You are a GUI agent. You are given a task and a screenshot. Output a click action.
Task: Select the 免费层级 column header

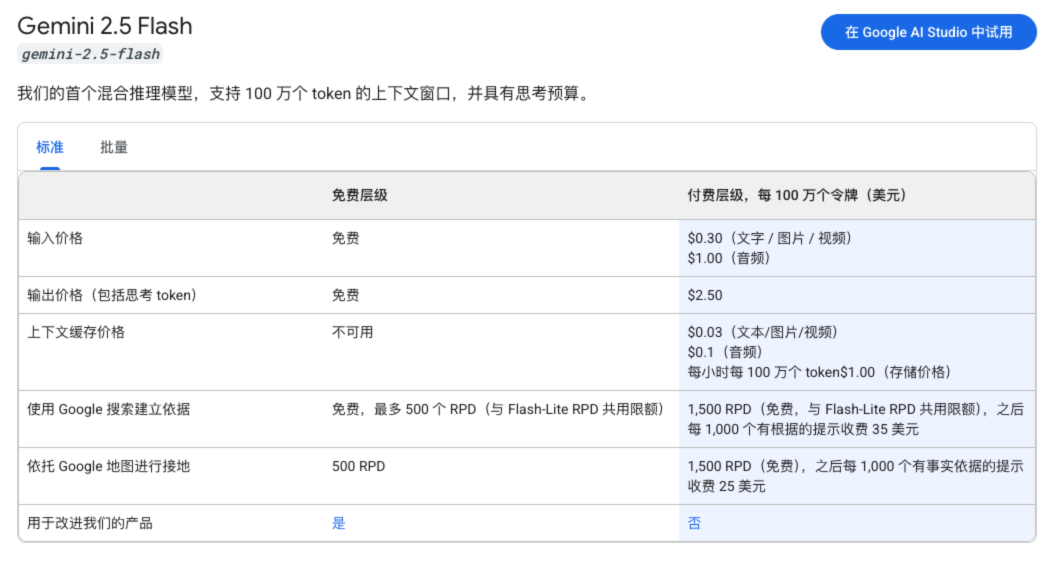[x=360, y=195]
